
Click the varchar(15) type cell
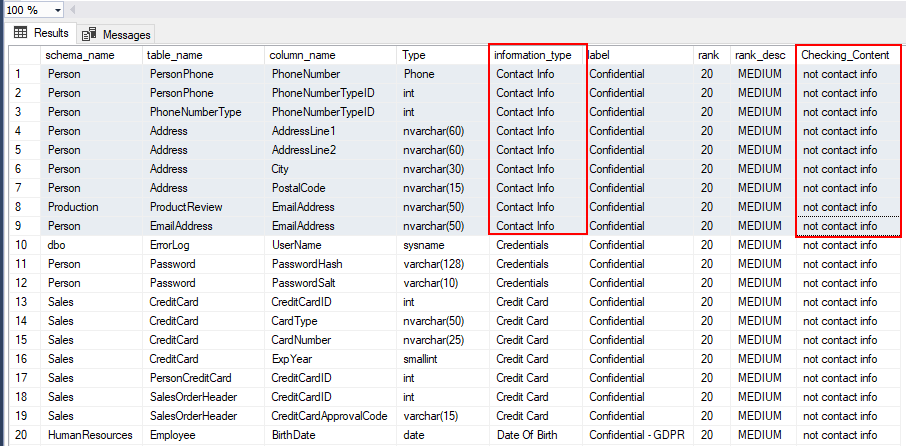(443, 416)
